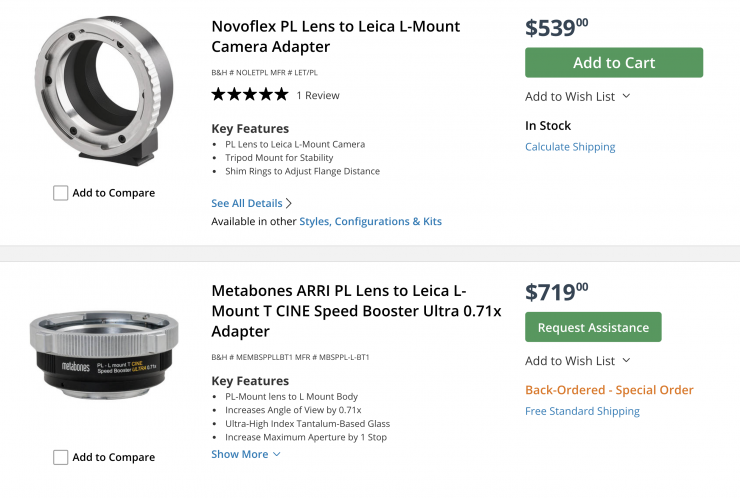This screenshot has height=498, width=740.
Task: Open the Calculate Shipping link
Action: [x=570, y=147]
